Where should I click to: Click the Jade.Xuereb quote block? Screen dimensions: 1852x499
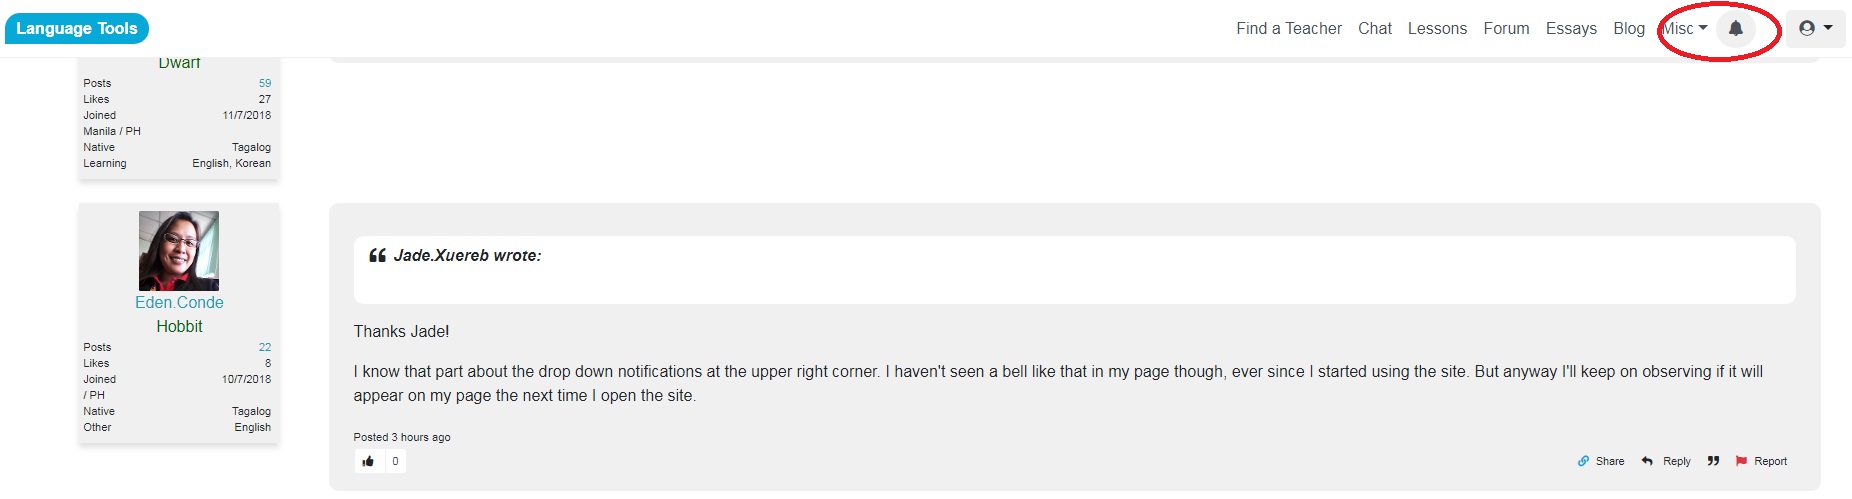(x=1074, y=270)
